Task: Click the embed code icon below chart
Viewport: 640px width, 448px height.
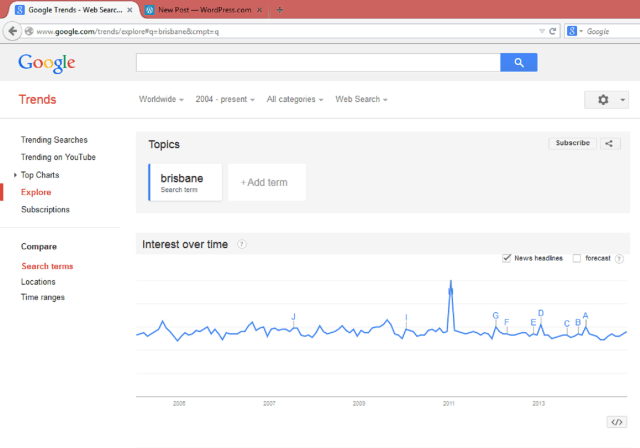Action: (x=616, y=422)
